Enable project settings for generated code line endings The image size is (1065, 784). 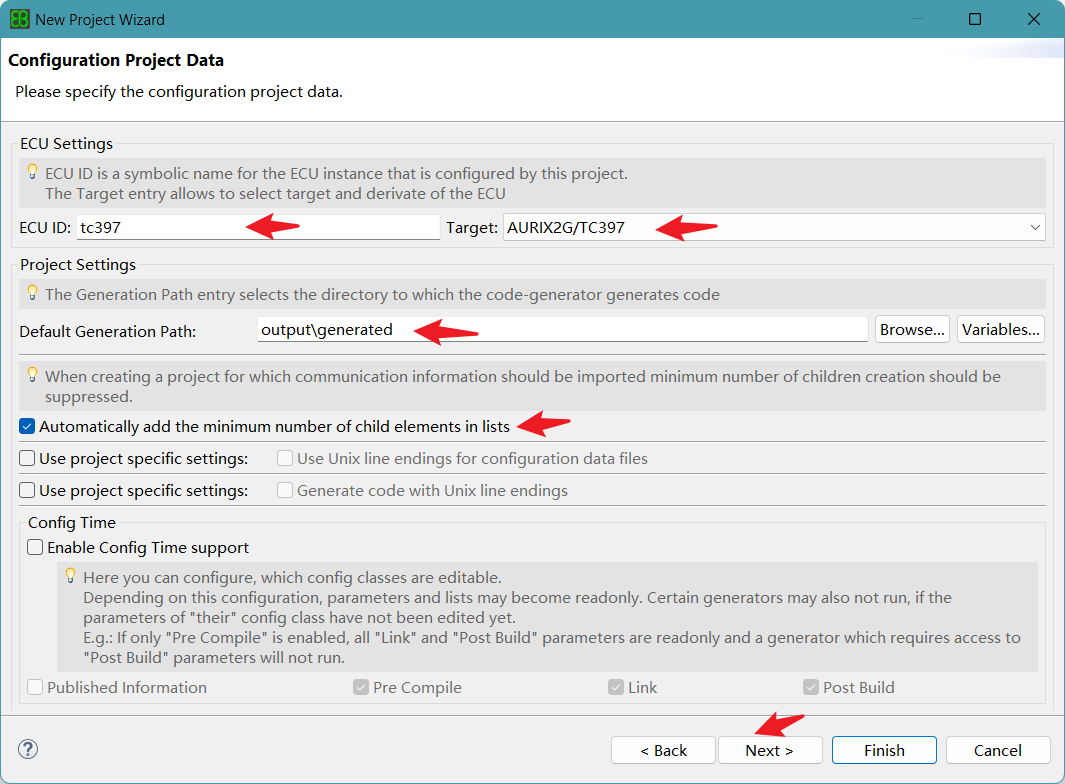(x=27, y=491)
